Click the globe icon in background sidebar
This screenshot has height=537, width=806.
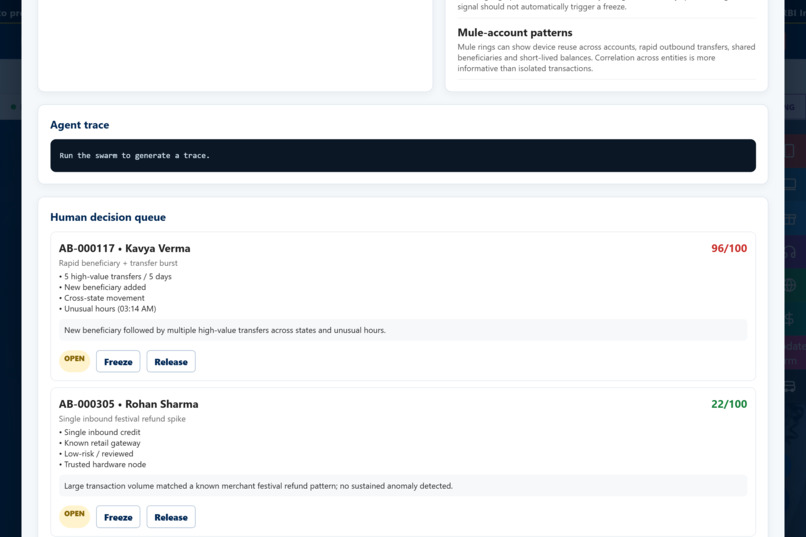pos(790,285)
